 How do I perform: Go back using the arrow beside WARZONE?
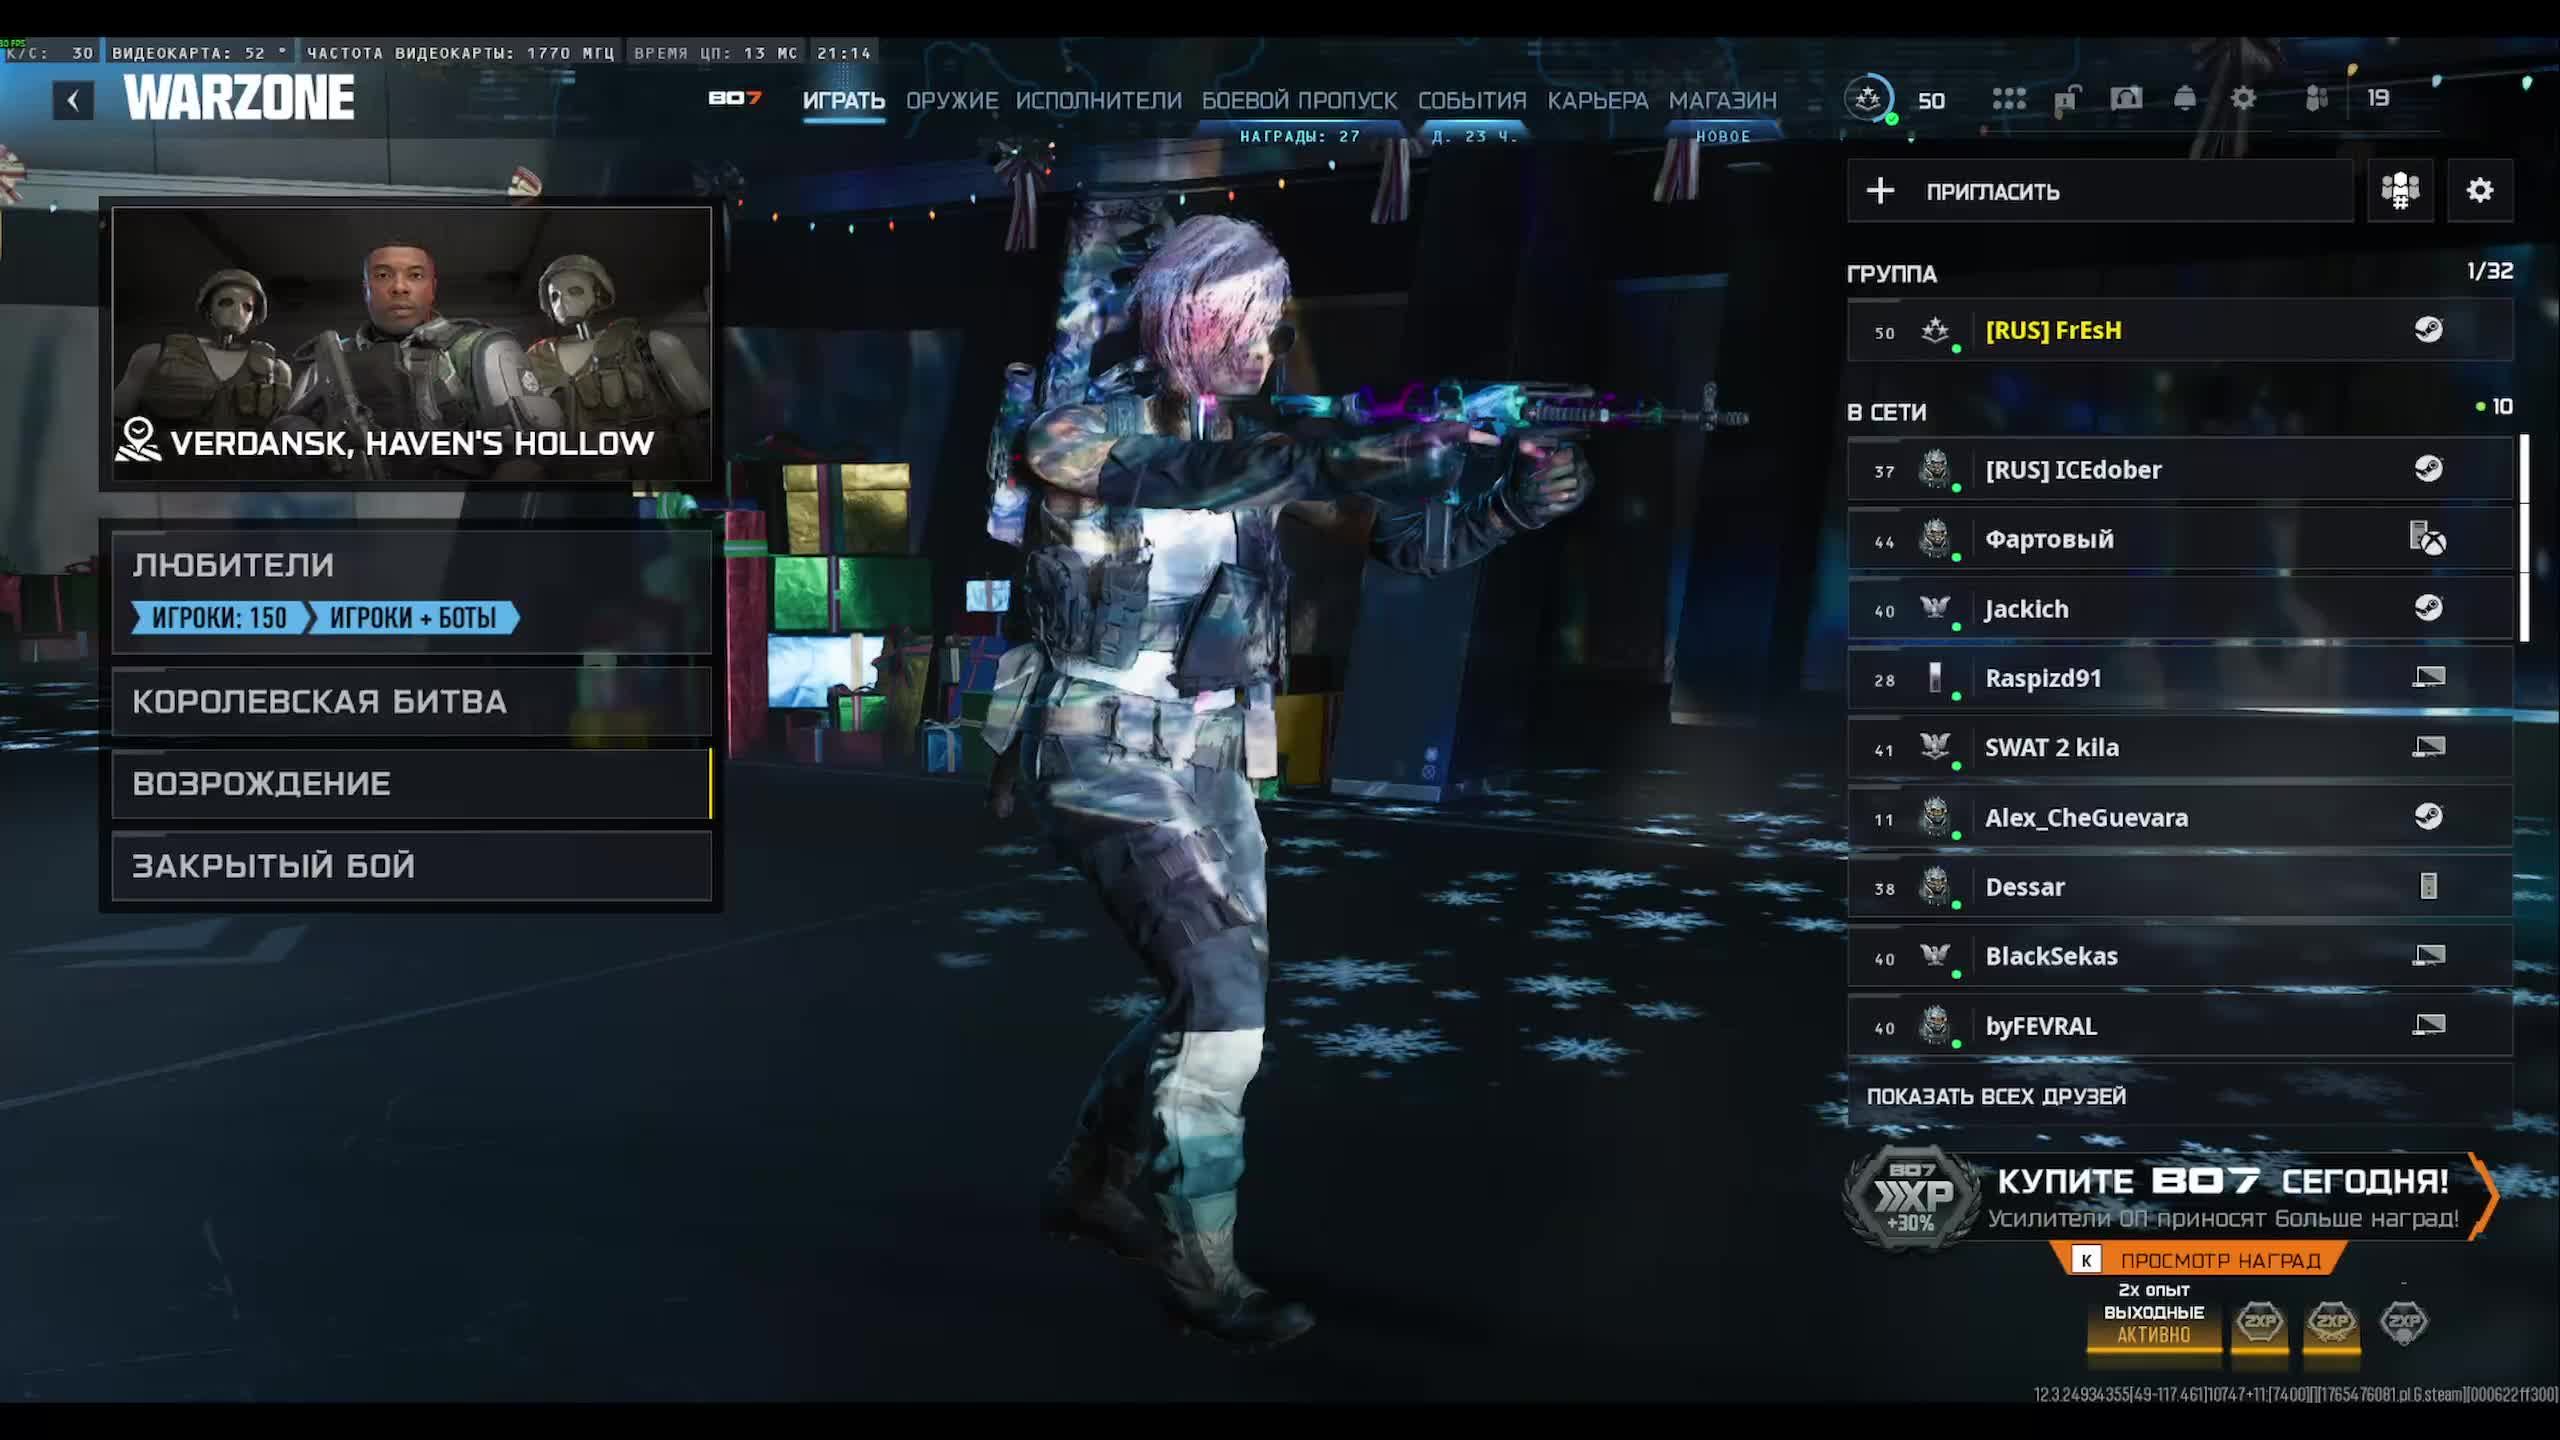point(75,98)
